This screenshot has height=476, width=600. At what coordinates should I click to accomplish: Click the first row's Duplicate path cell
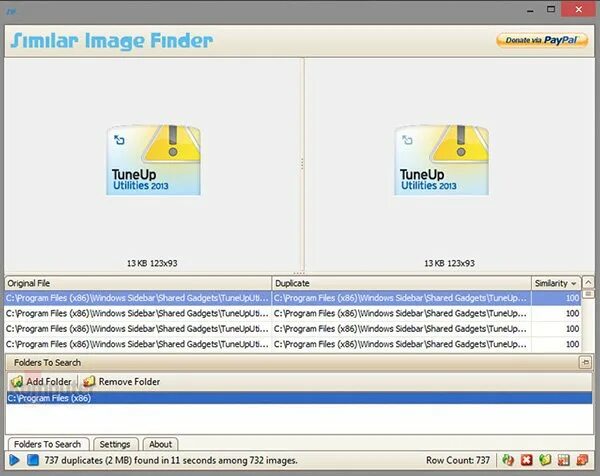tap(401, 298)
